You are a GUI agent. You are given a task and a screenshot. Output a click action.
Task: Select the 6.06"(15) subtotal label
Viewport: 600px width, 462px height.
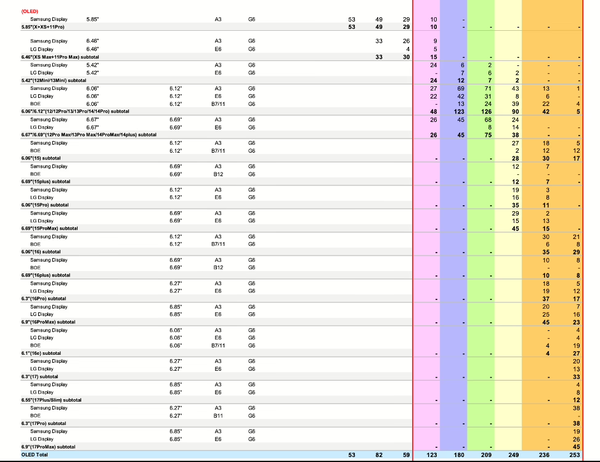pyautogui.click(x=41, y=158)
